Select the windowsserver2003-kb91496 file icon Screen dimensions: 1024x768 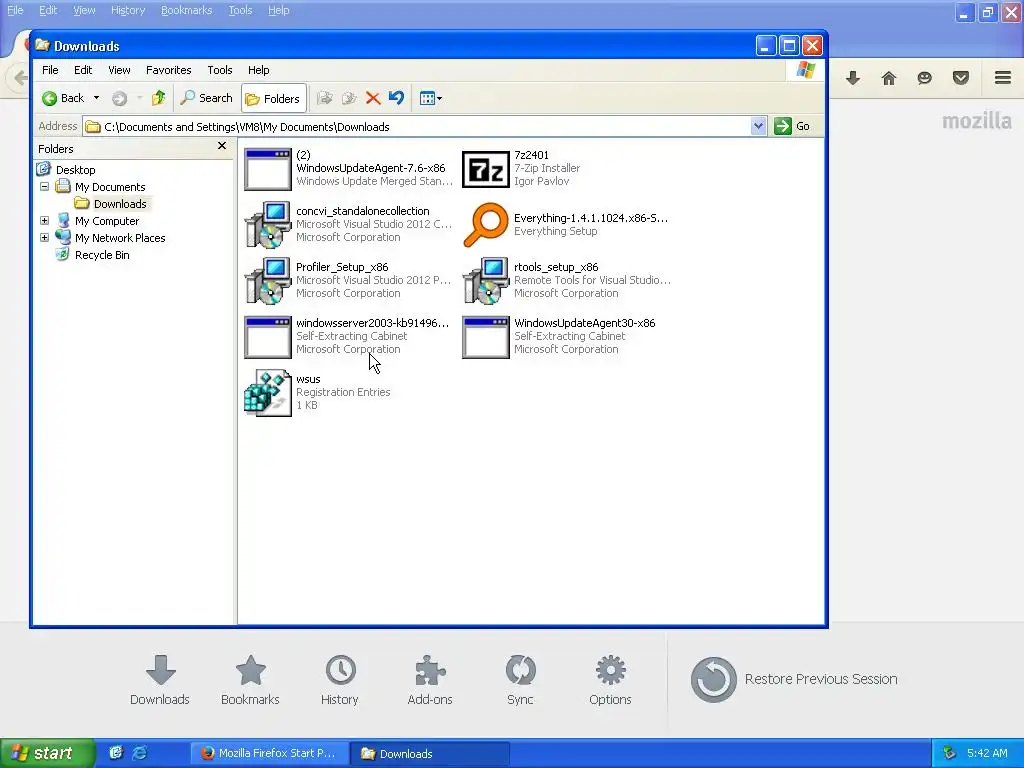[x=268, y=337]
